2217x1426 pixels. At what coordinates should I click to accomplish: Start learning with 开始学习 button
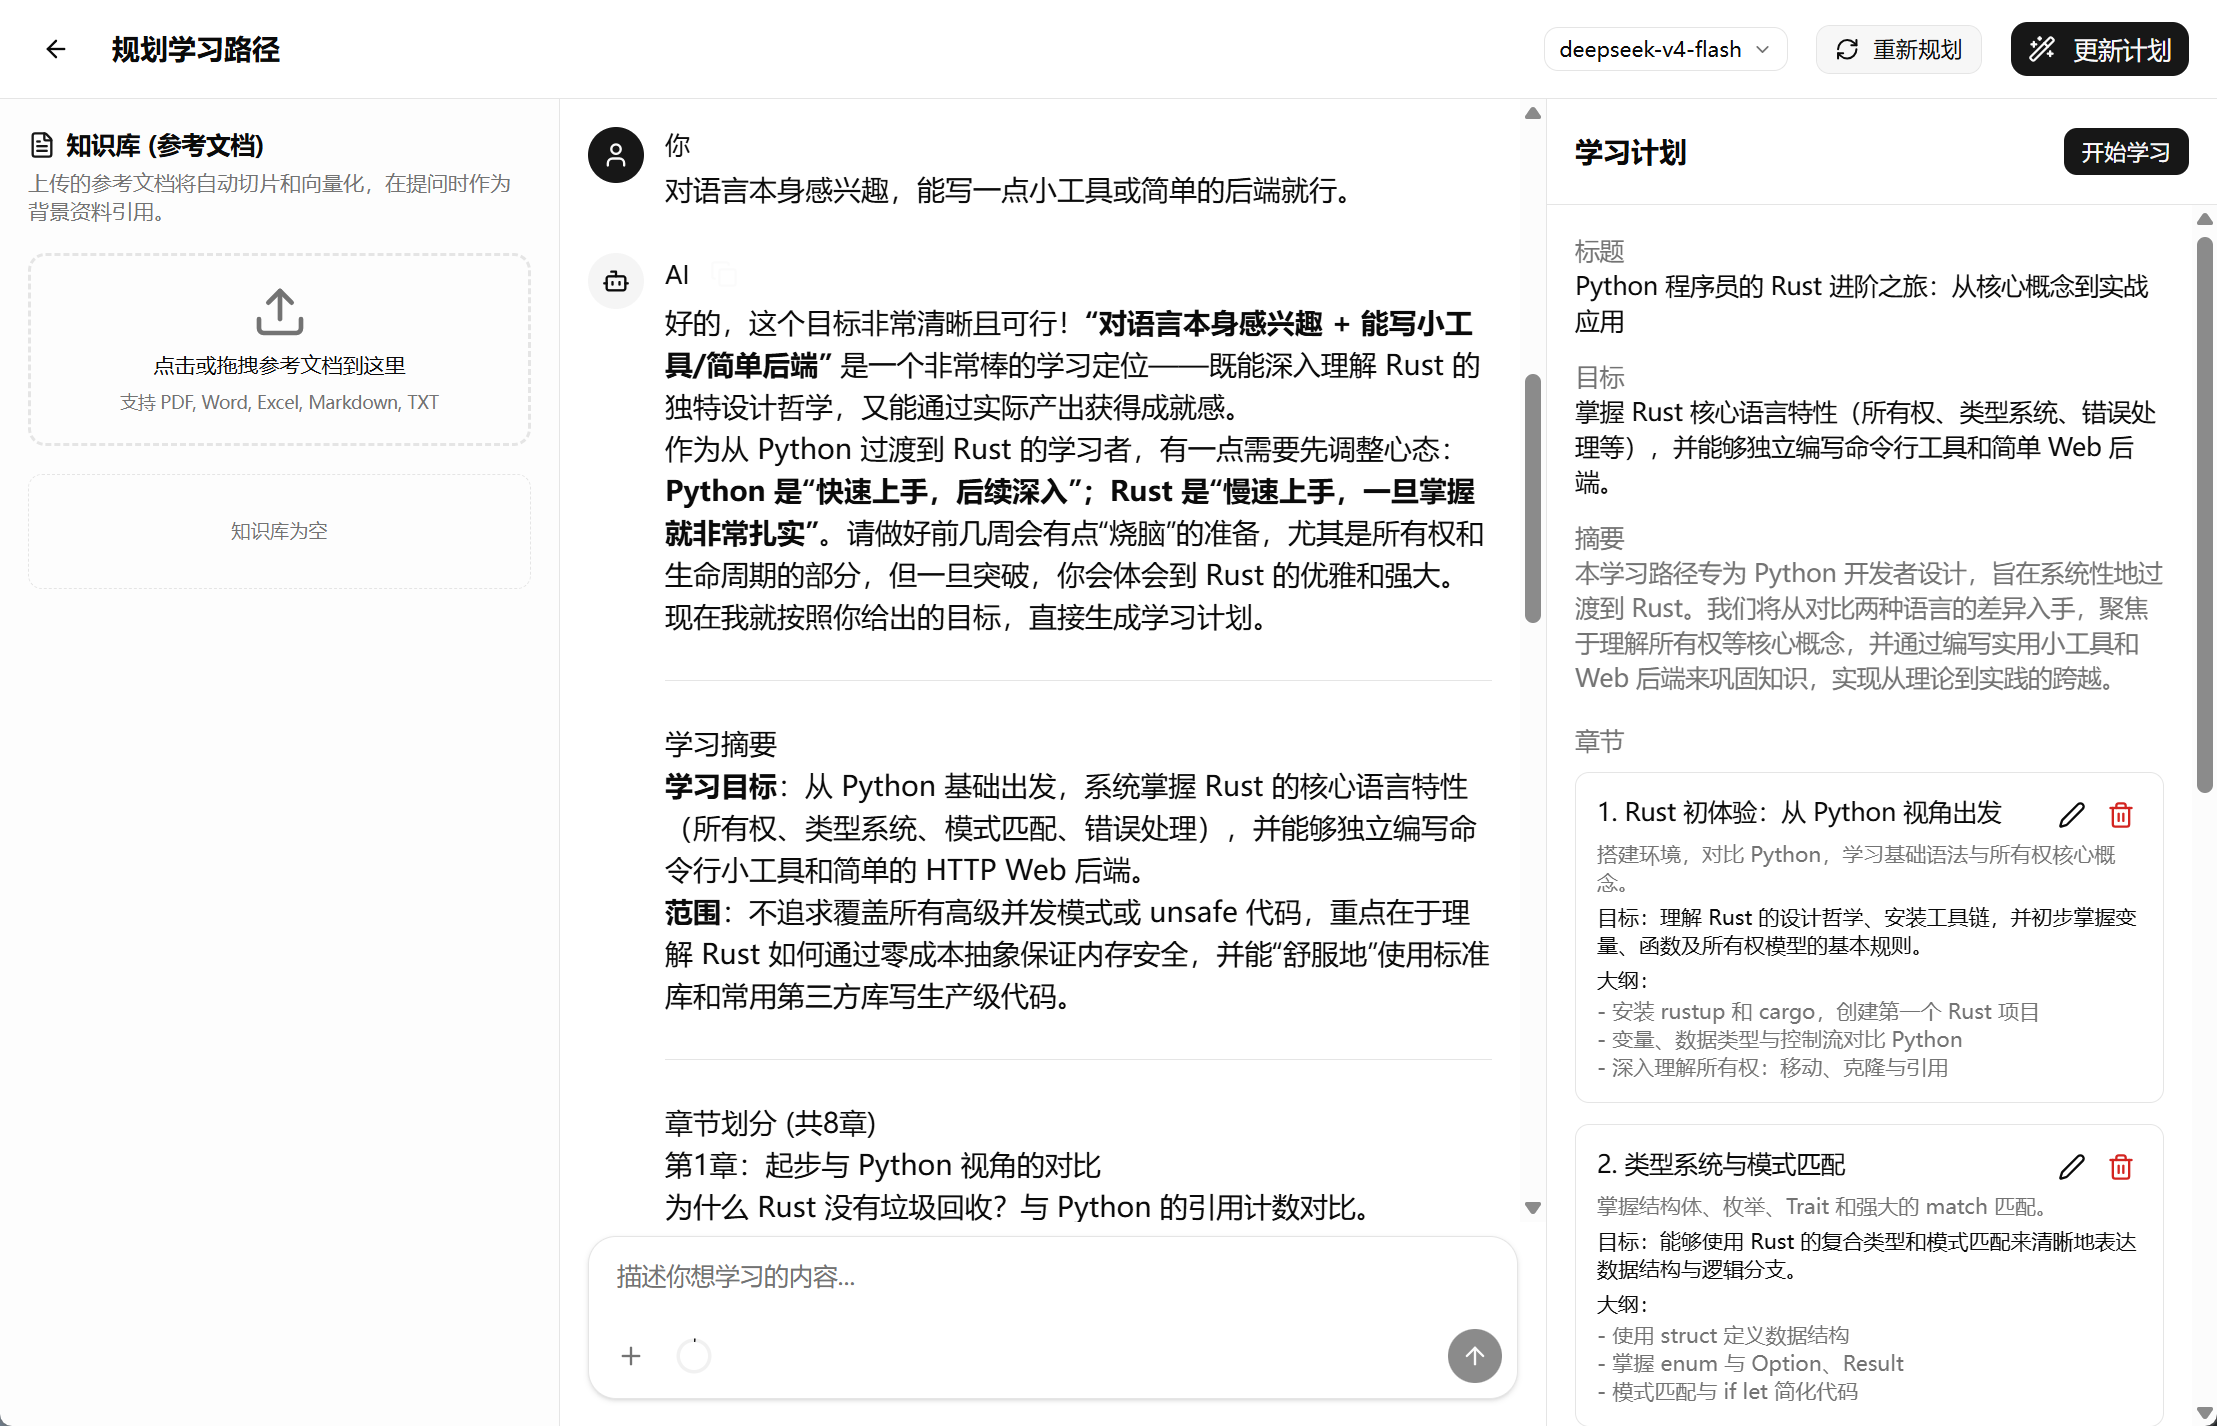2125,152
